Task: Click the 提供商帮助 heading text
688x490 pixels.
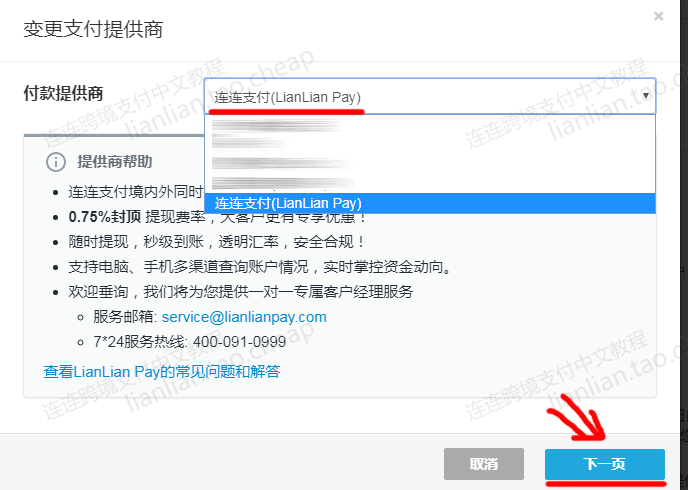Action: pyautogui.click(x=115, y=162)
